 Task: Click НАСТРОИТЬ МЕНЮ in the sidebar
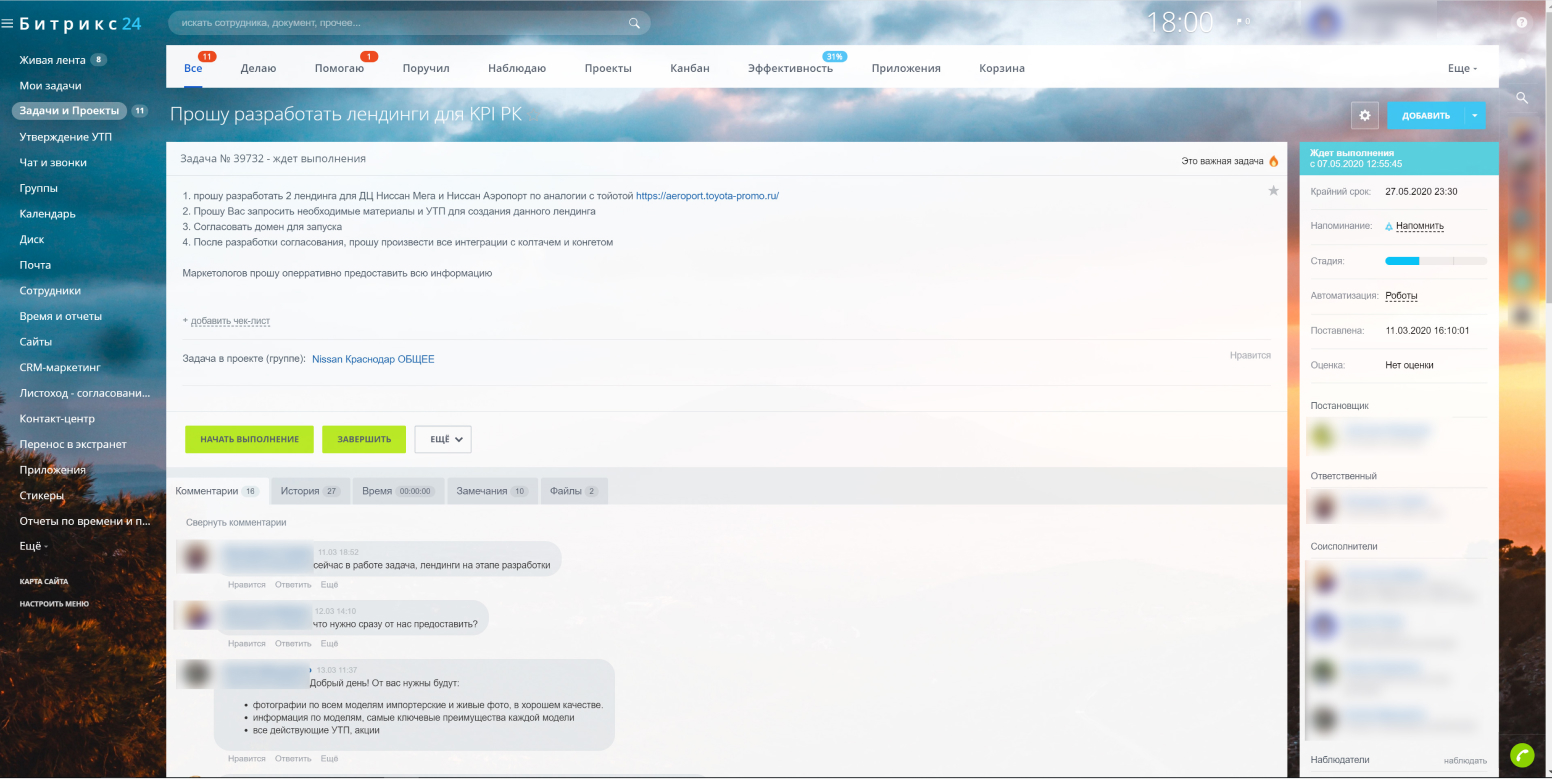pos(54,604)
